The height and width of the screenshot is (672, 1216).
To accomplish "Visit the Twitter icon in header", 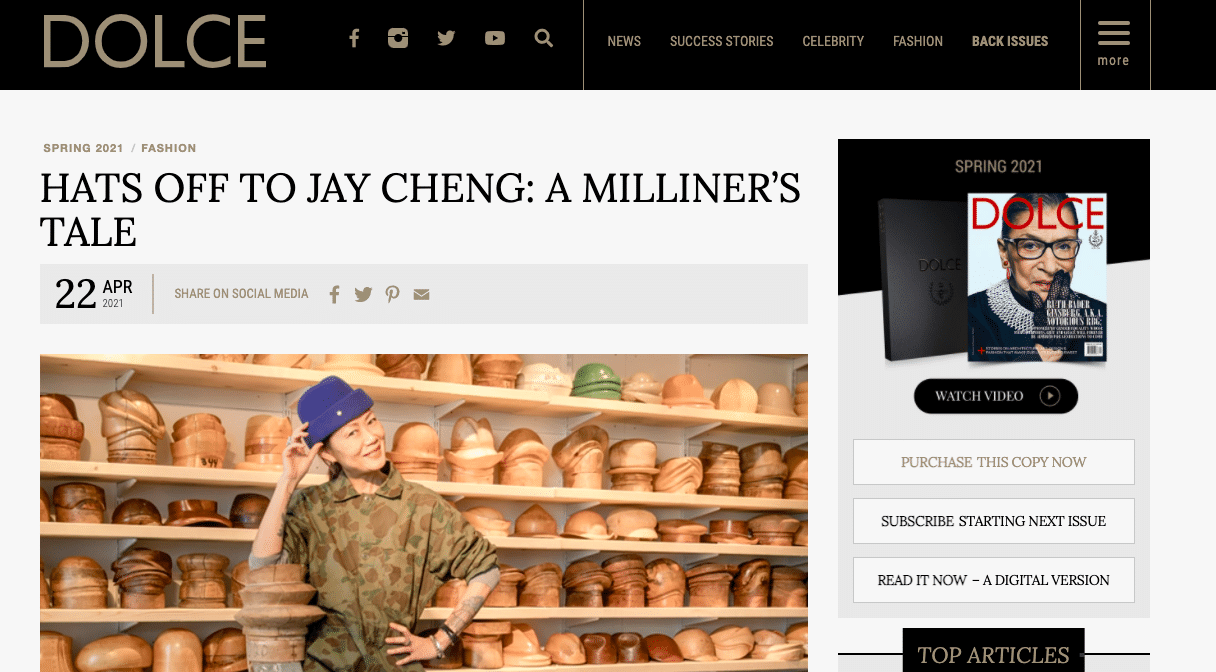I will pyautogui.click(x=446, y=38).
